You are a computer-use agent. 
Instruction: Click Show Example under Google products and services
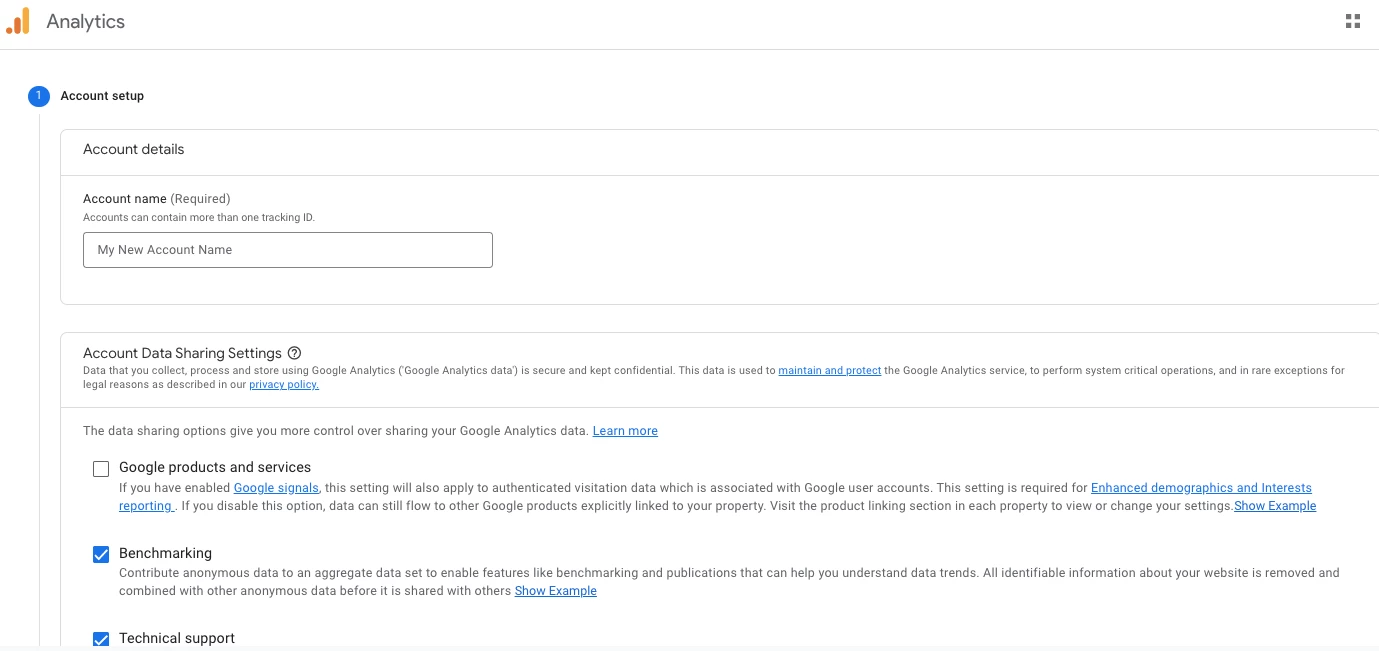1275,506
